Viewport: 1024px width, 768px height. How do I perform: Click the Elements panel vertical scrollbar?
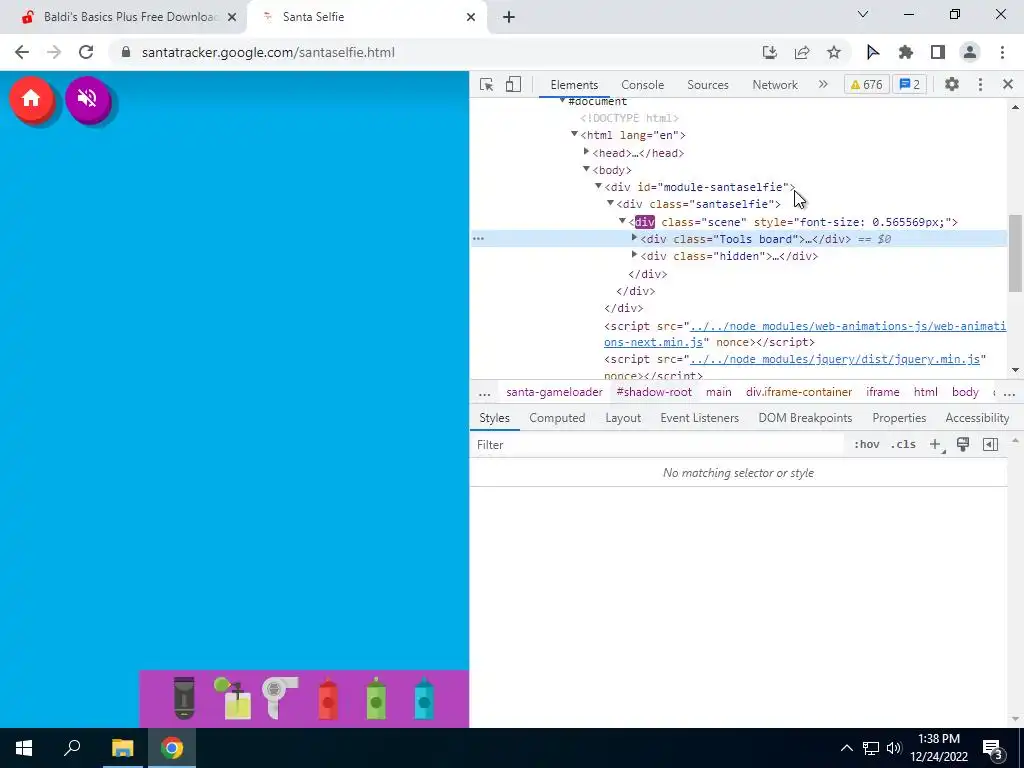tap(1015, 253)
